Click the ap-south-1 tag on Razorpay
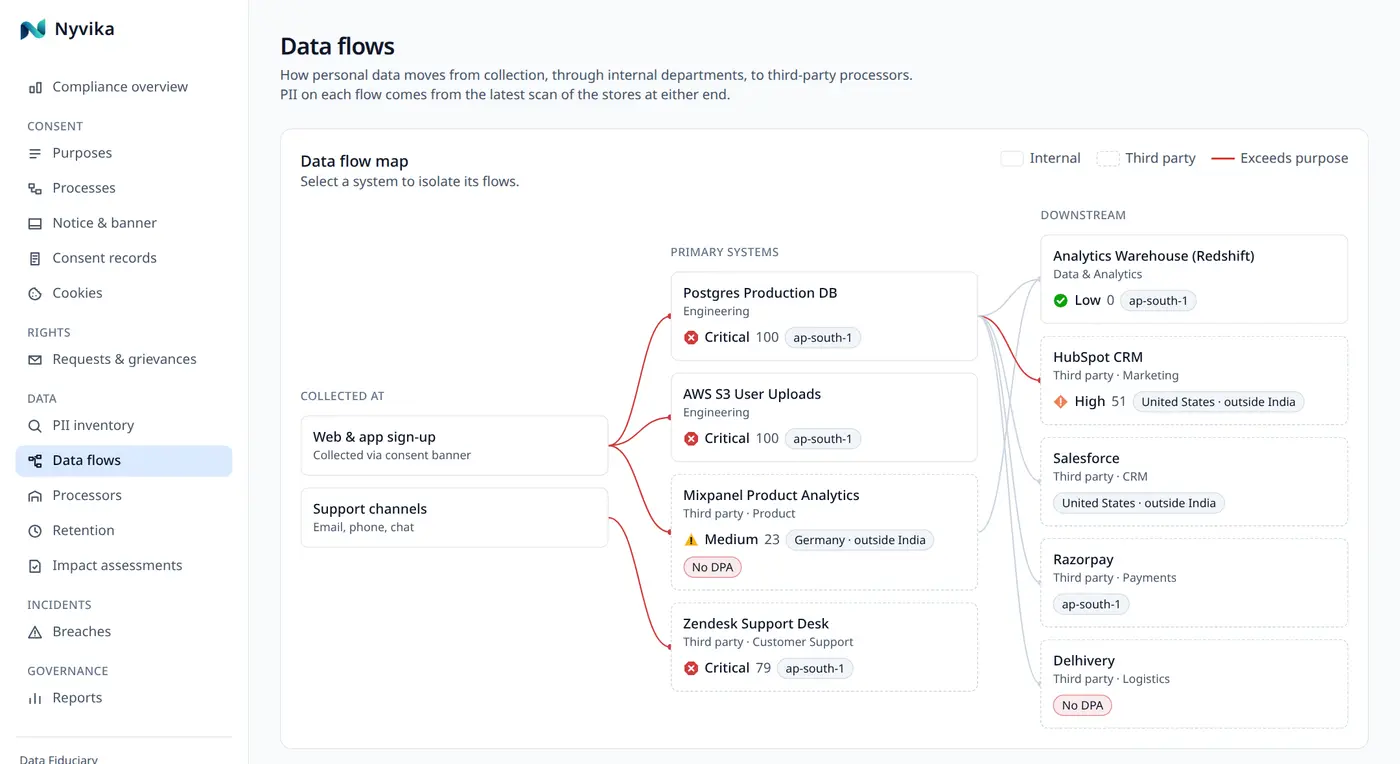Viewport: 1400px width, 764px height. [1091, 604]
